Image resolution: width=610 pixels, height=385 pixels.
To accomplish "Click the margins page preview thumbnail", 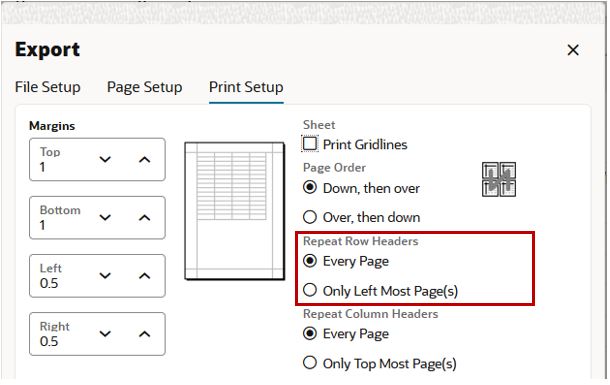I will coord(235,211).
